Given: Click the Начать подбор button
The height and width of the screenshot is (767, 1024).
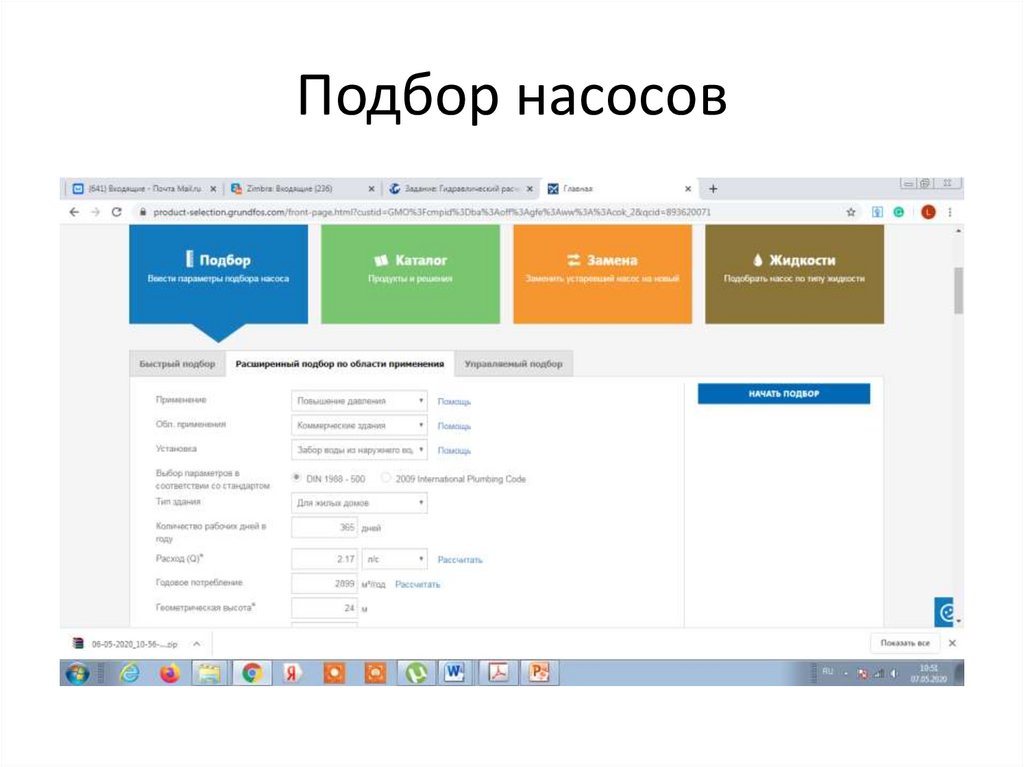Looking at the screenshot, I should (x=783, y=394).
